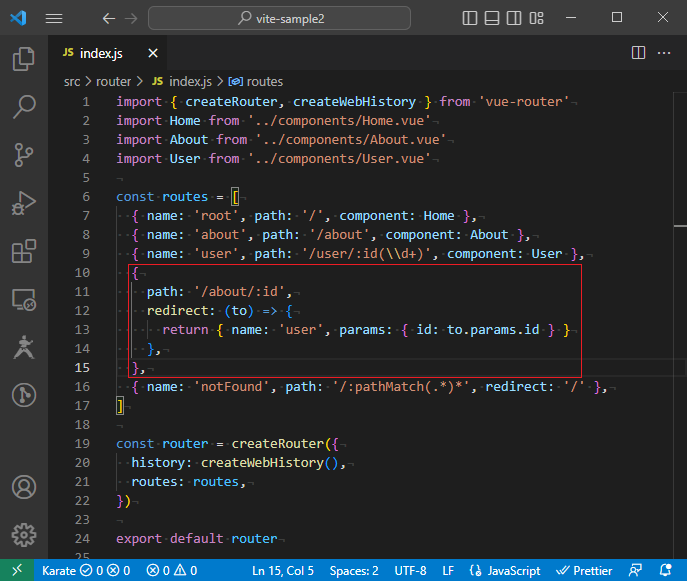This screenshot has height=581, width=687.
Task: Click line number 6 in gutter
Action: (x=86, y=197)
